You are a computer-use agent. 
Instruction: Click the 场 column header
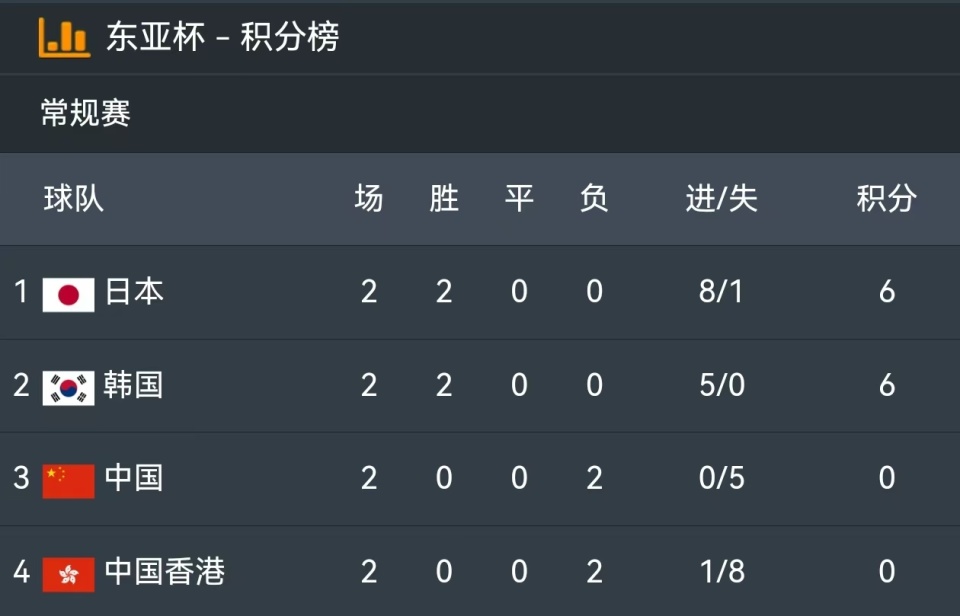369,198
